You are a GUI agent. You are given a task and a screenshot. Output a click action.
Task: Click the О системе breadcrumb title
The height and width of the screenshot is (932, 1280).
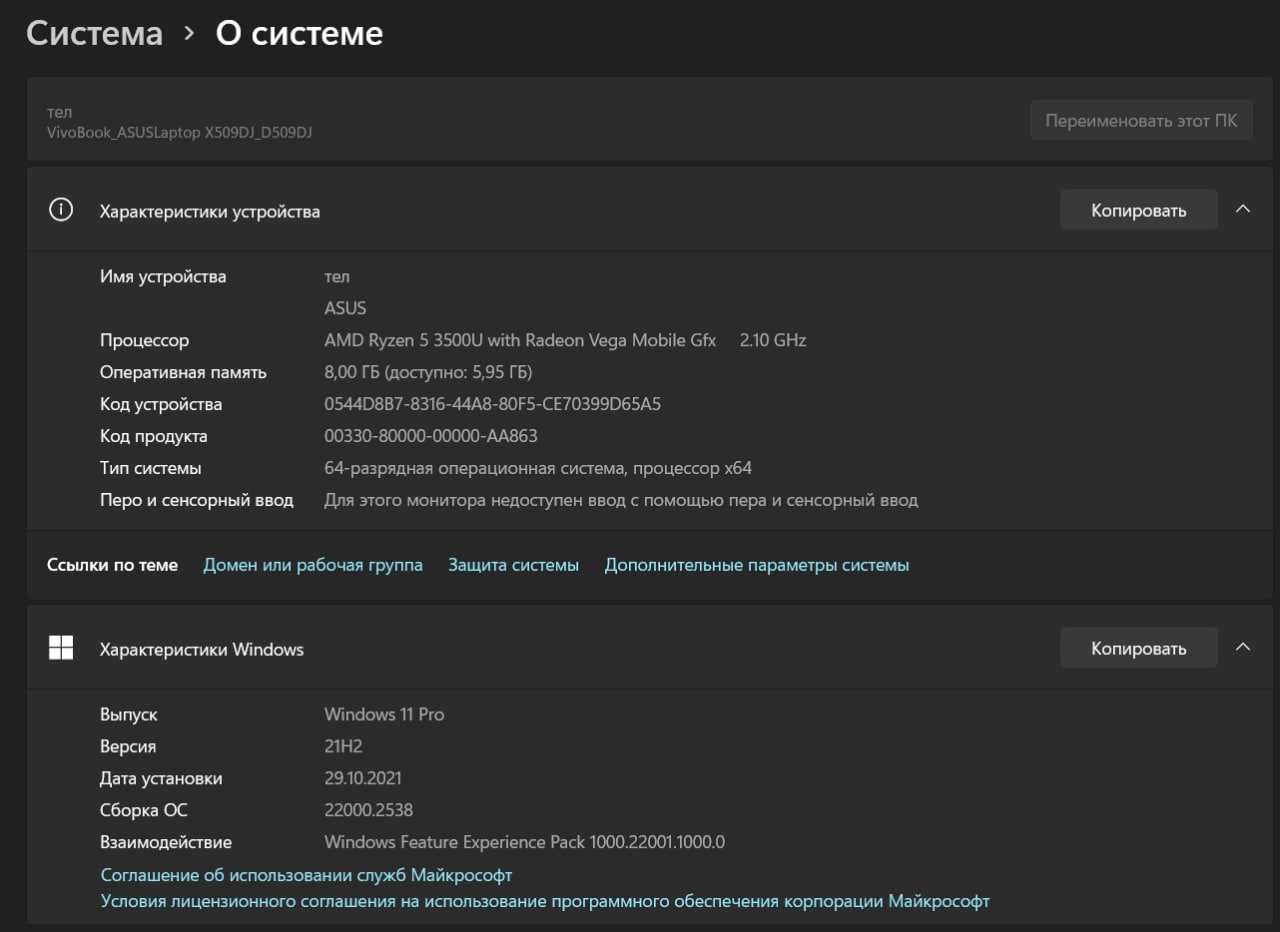coord(299,33)
